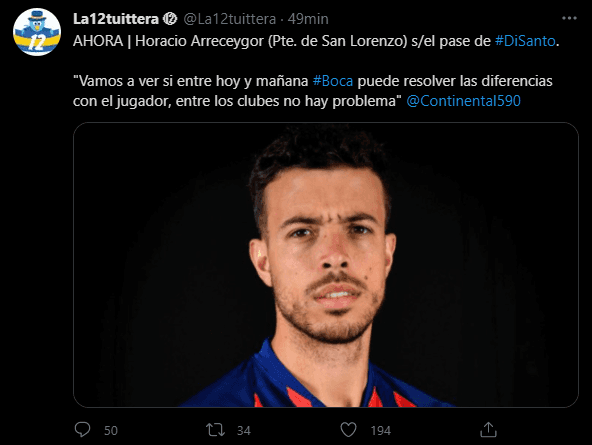The width and height of the screenshot is (592, 445).
Task: Click the 194 likes count
Action: (381, 431)
